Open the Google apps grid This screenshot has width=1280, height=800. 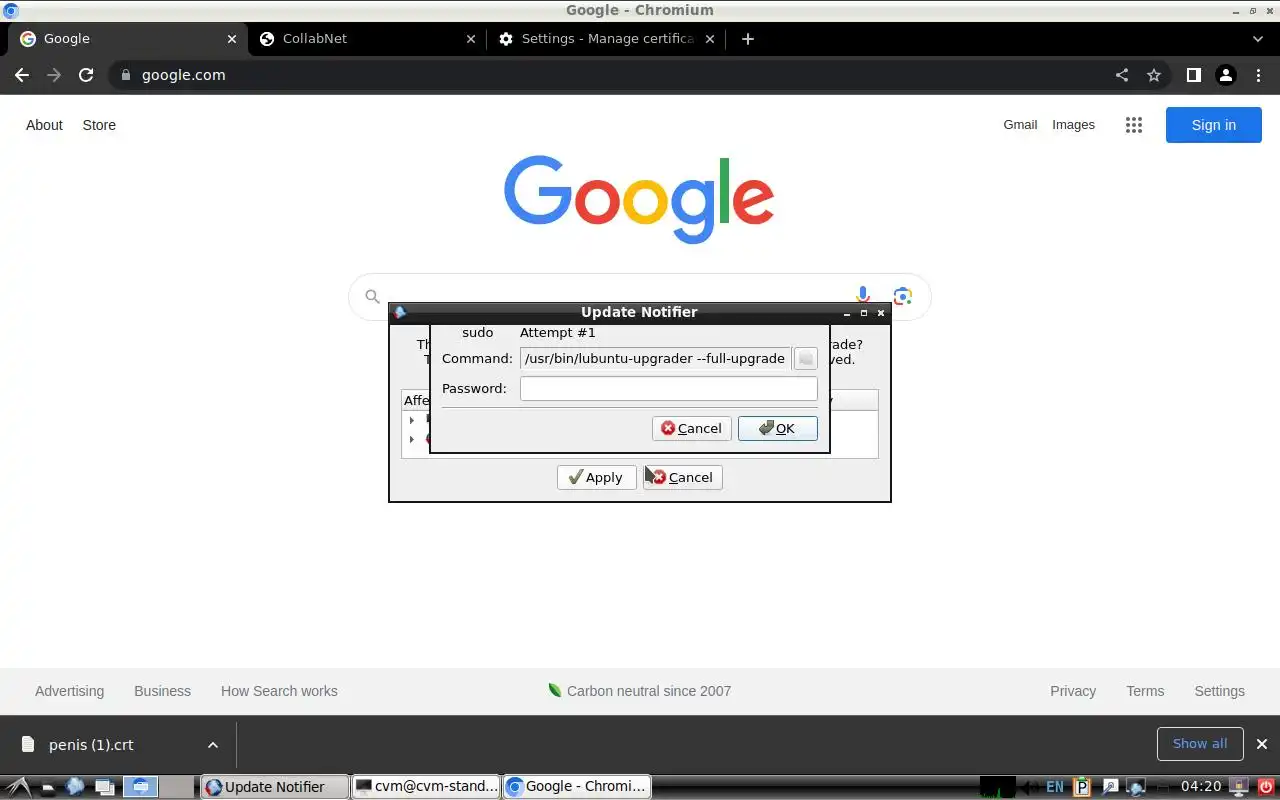[x=1133, y=125]
